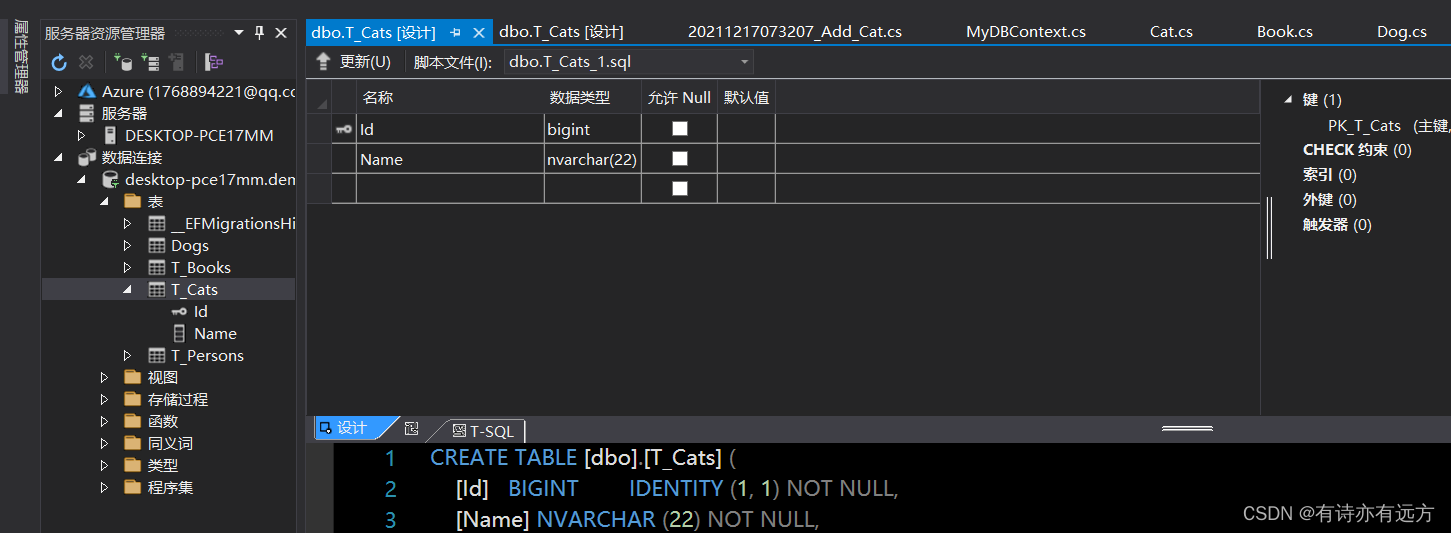The height and width of the screenshot is (533, 1451).
Task: Toggle Allow Null for the Name column
Action: pyautogui.click(x=680, y=159)
